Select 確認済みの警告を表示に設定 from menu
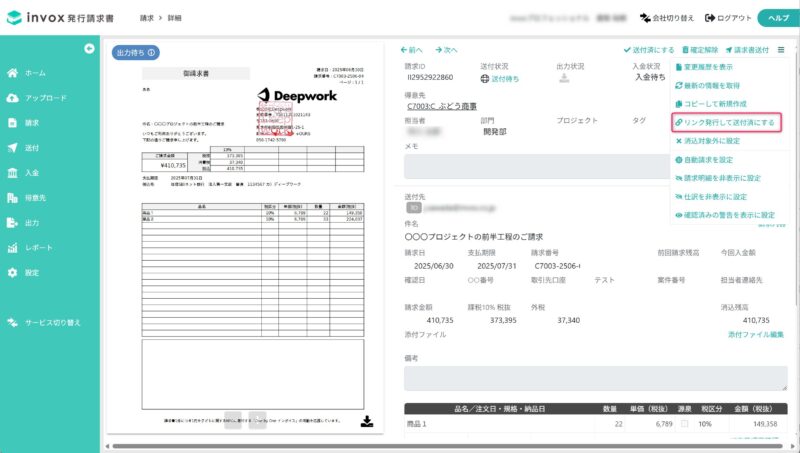 click(x=724, y=215)
